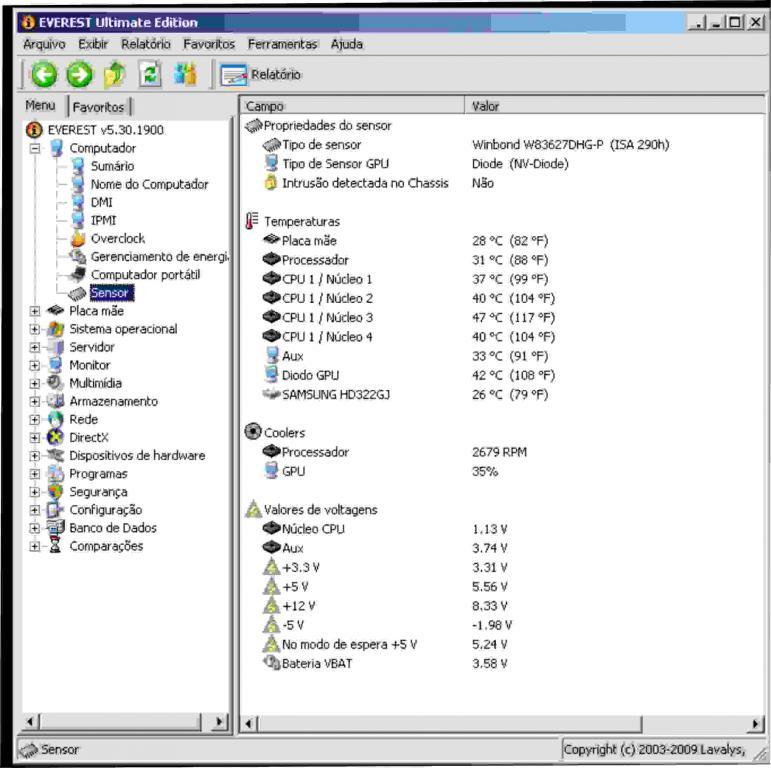Viewport: 771px width, 768px height.
Task: Click the Refresh toolbar icon
Action: pos(150,75)
